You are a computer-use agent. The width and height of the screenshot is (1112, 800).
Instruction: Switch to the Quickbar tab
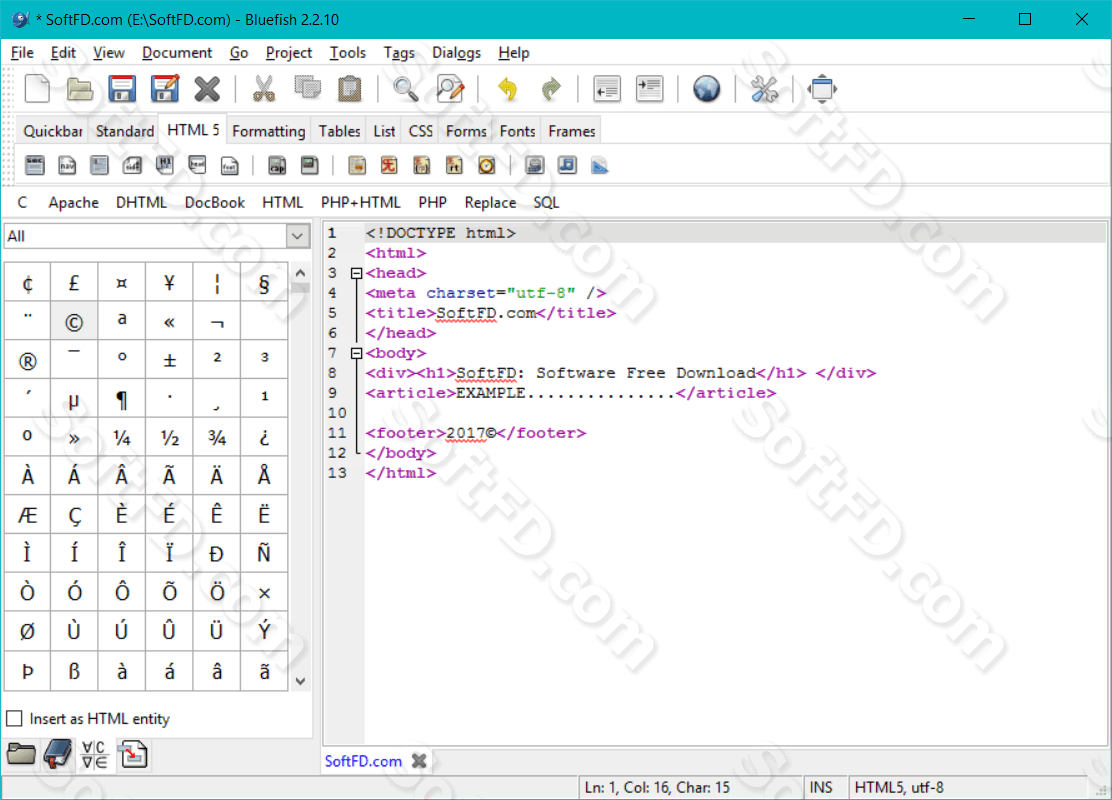[52, 131]
